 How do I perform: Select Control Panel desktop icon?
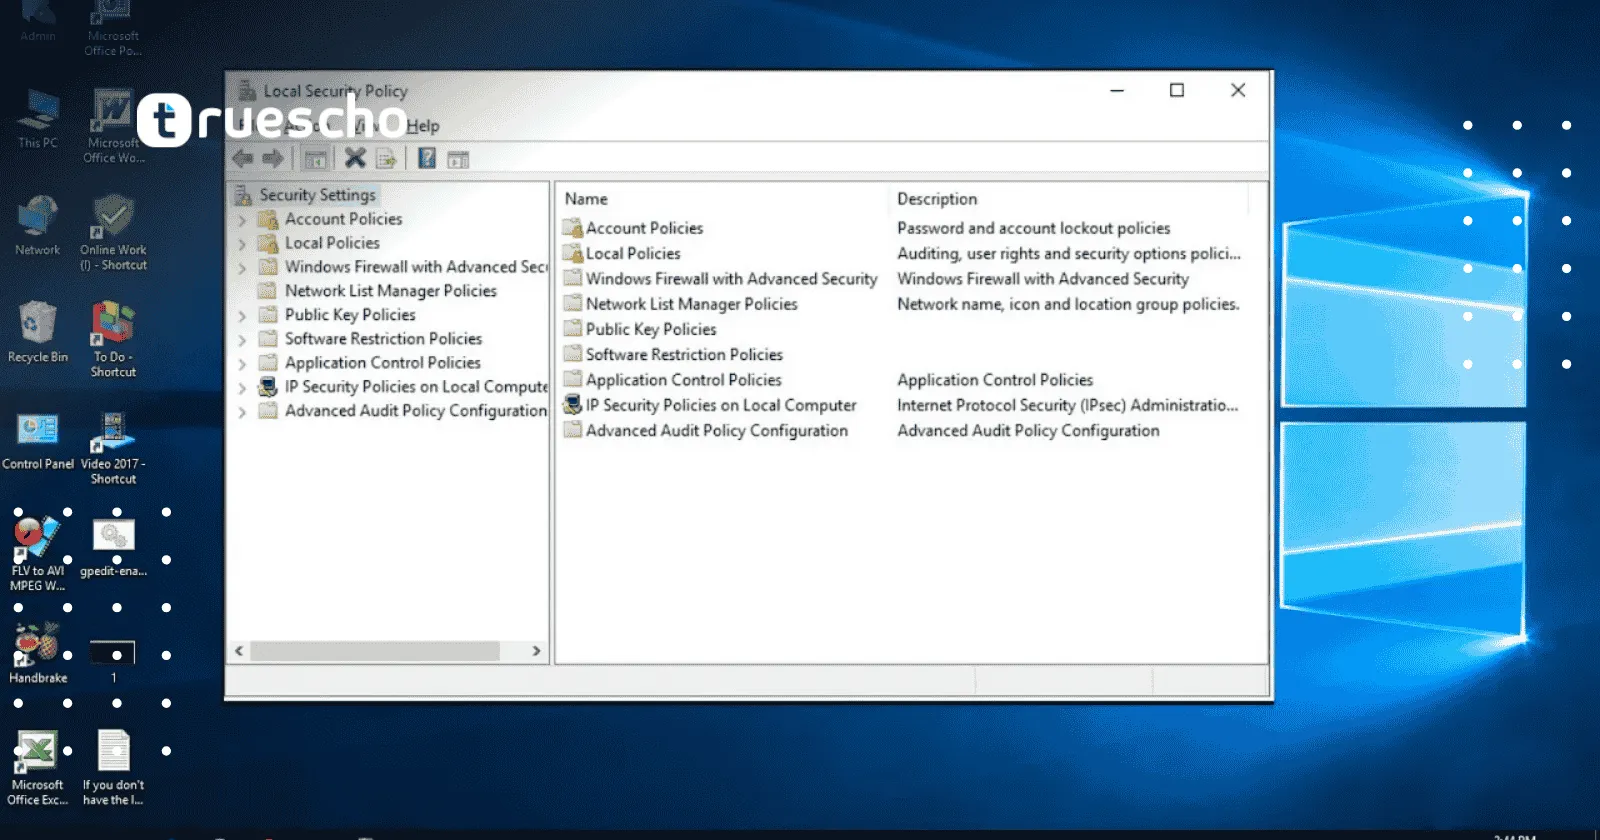[x=38, y=441]
